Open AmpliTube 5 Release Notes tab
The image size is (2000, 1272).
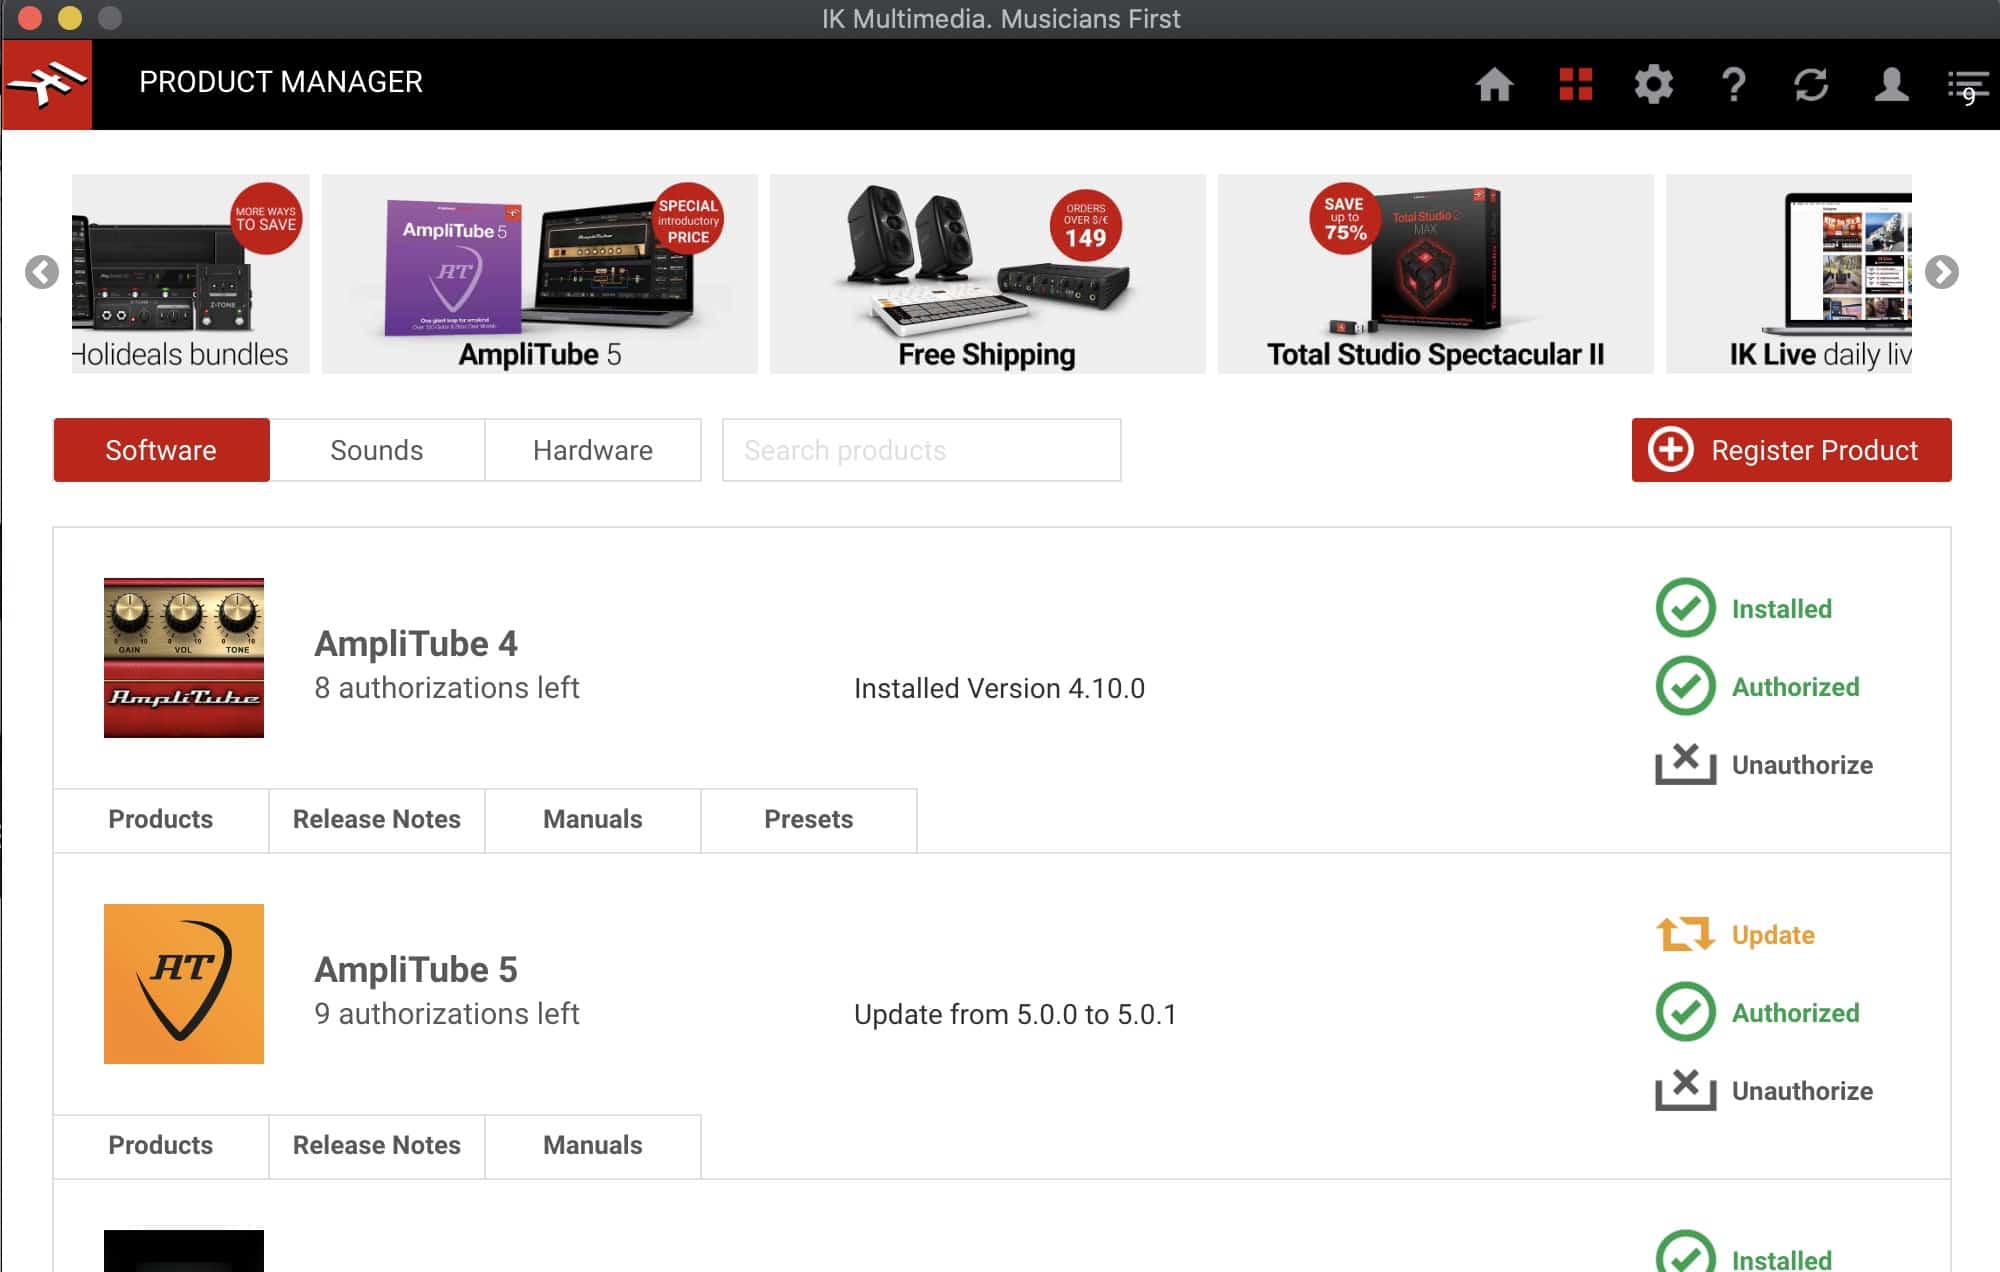pyautogui.click(x=377, y=1146)
